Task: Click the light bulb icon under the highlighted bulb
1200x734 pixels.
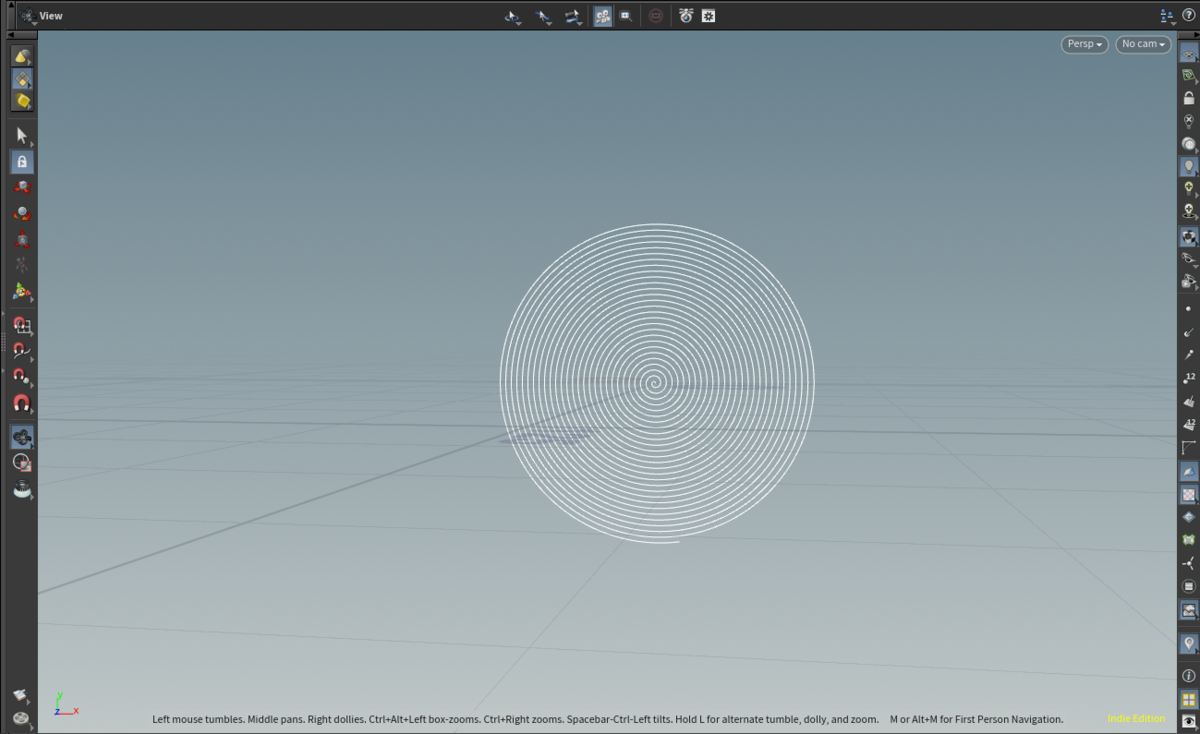Action: [1189, 188]
